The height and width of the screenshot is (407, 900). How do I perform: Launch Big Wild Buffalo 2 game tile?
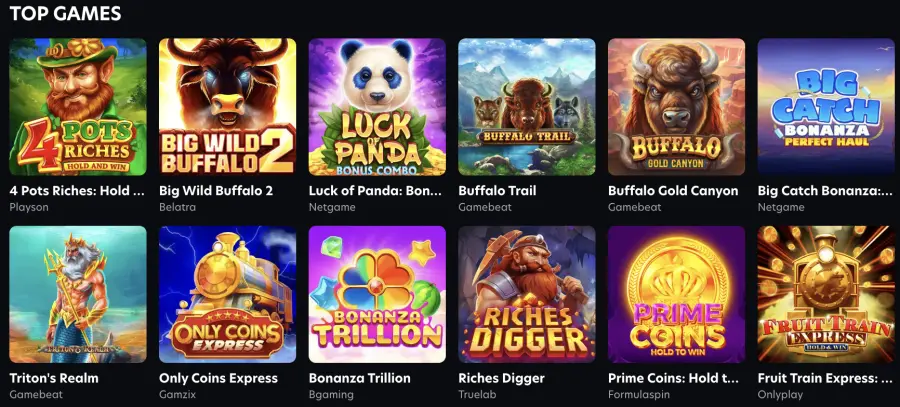pyautogui.click(x=227, y=107)
